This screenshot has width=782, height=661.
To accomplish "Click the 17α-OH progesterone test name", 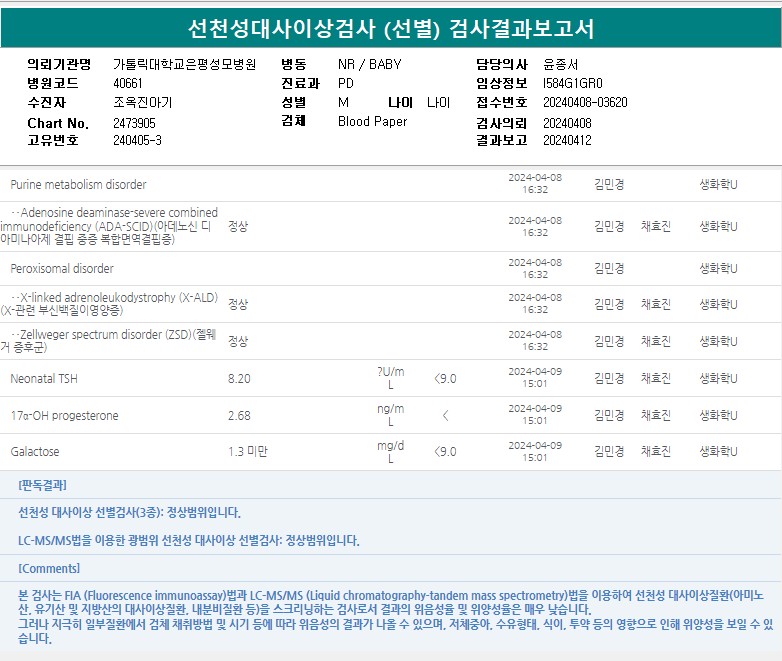I will pyautogui.click(x=64, y=416).
